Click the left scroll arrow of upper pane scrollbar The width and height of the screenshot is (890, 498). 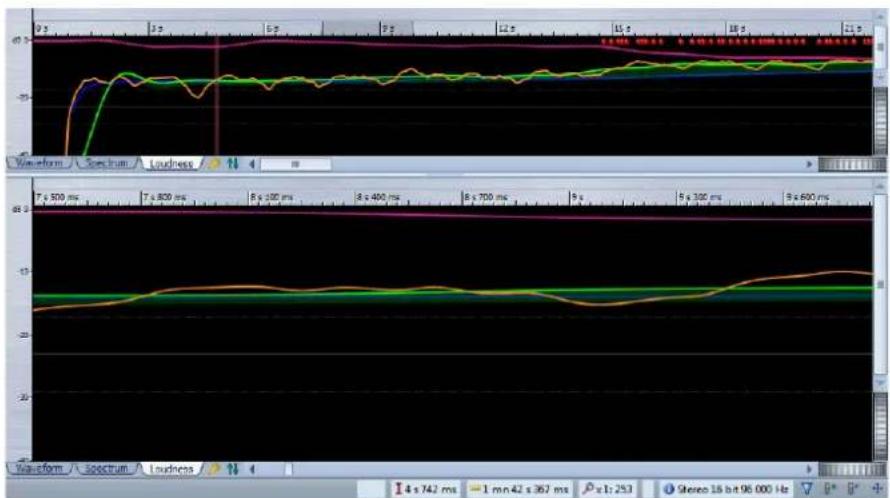click(x=252, y=164)
